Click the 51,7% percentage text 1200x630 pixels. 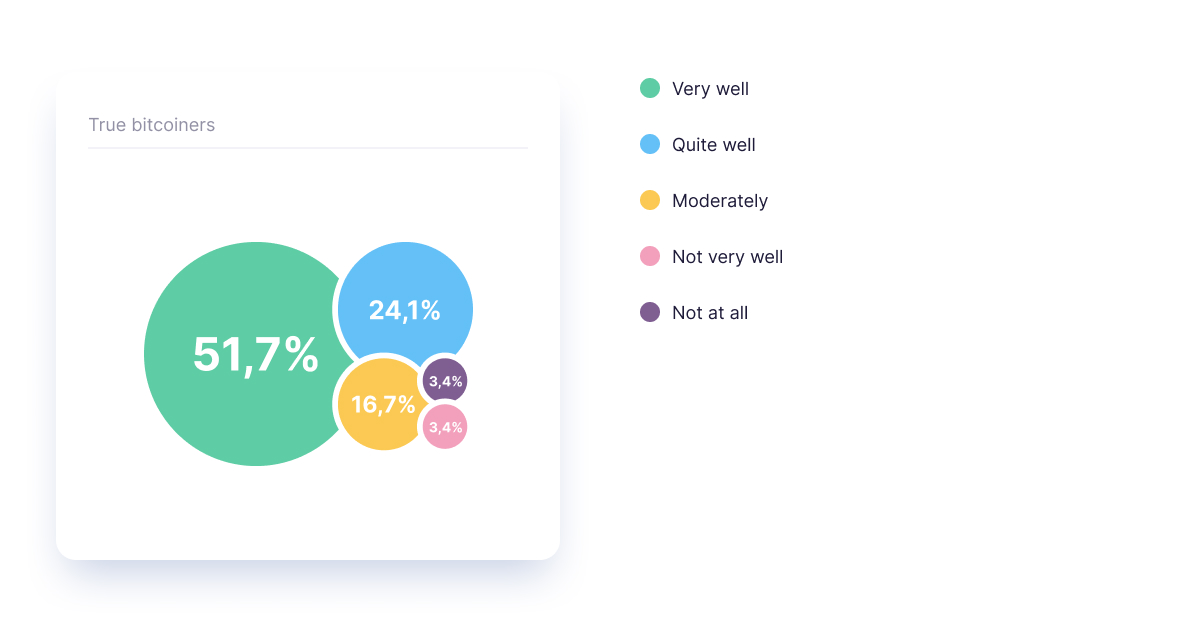pyautogui.click(x=255, y=354)
